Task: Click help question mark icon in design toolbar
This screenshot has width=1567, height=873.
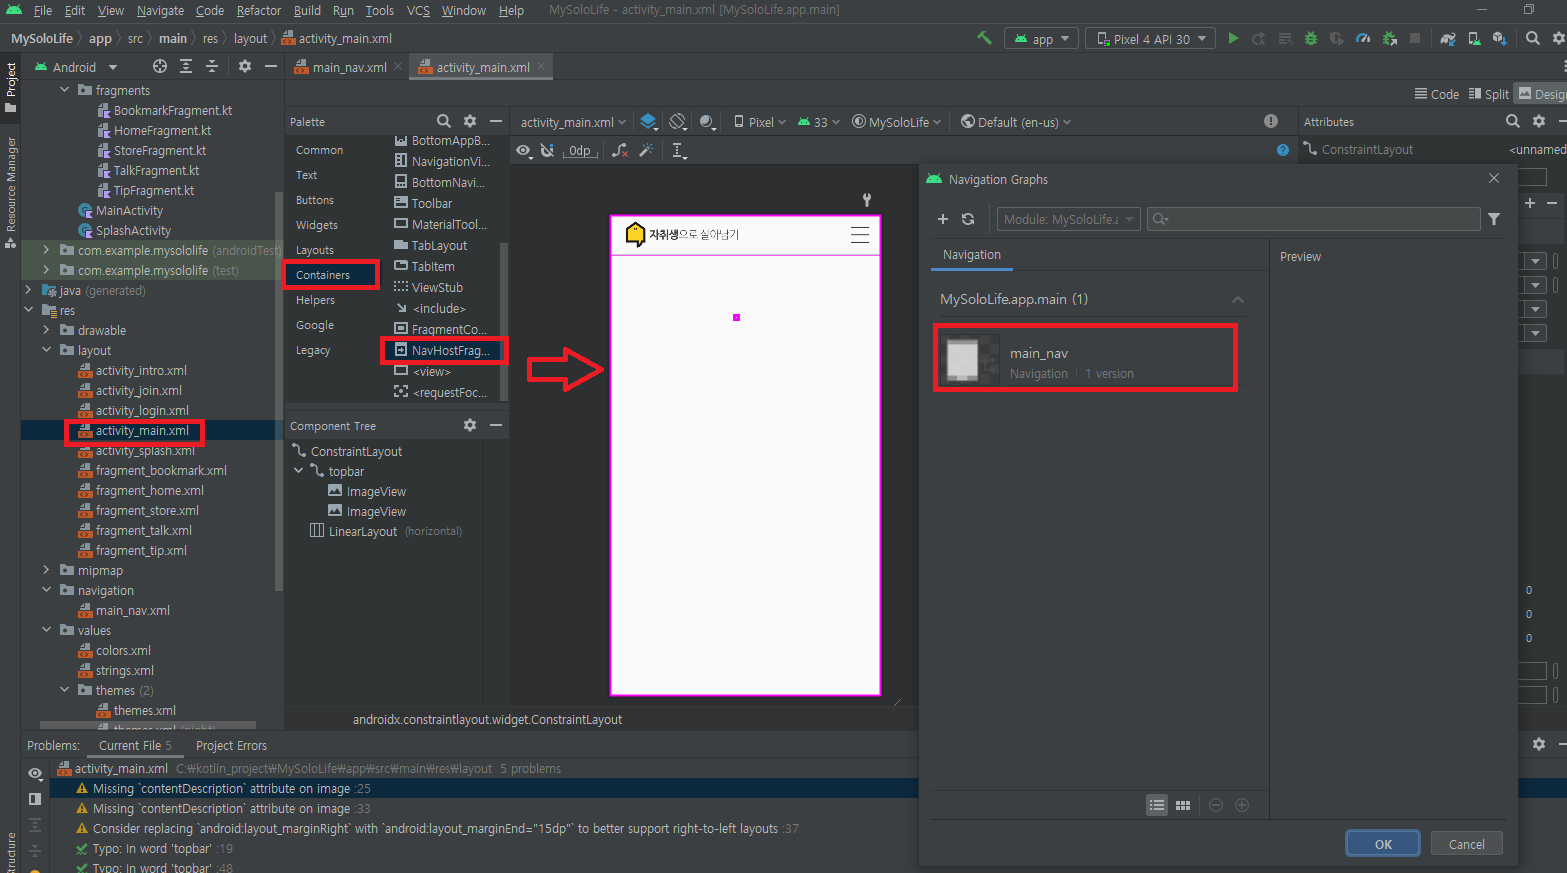Action: click(x=1283, y=150)
